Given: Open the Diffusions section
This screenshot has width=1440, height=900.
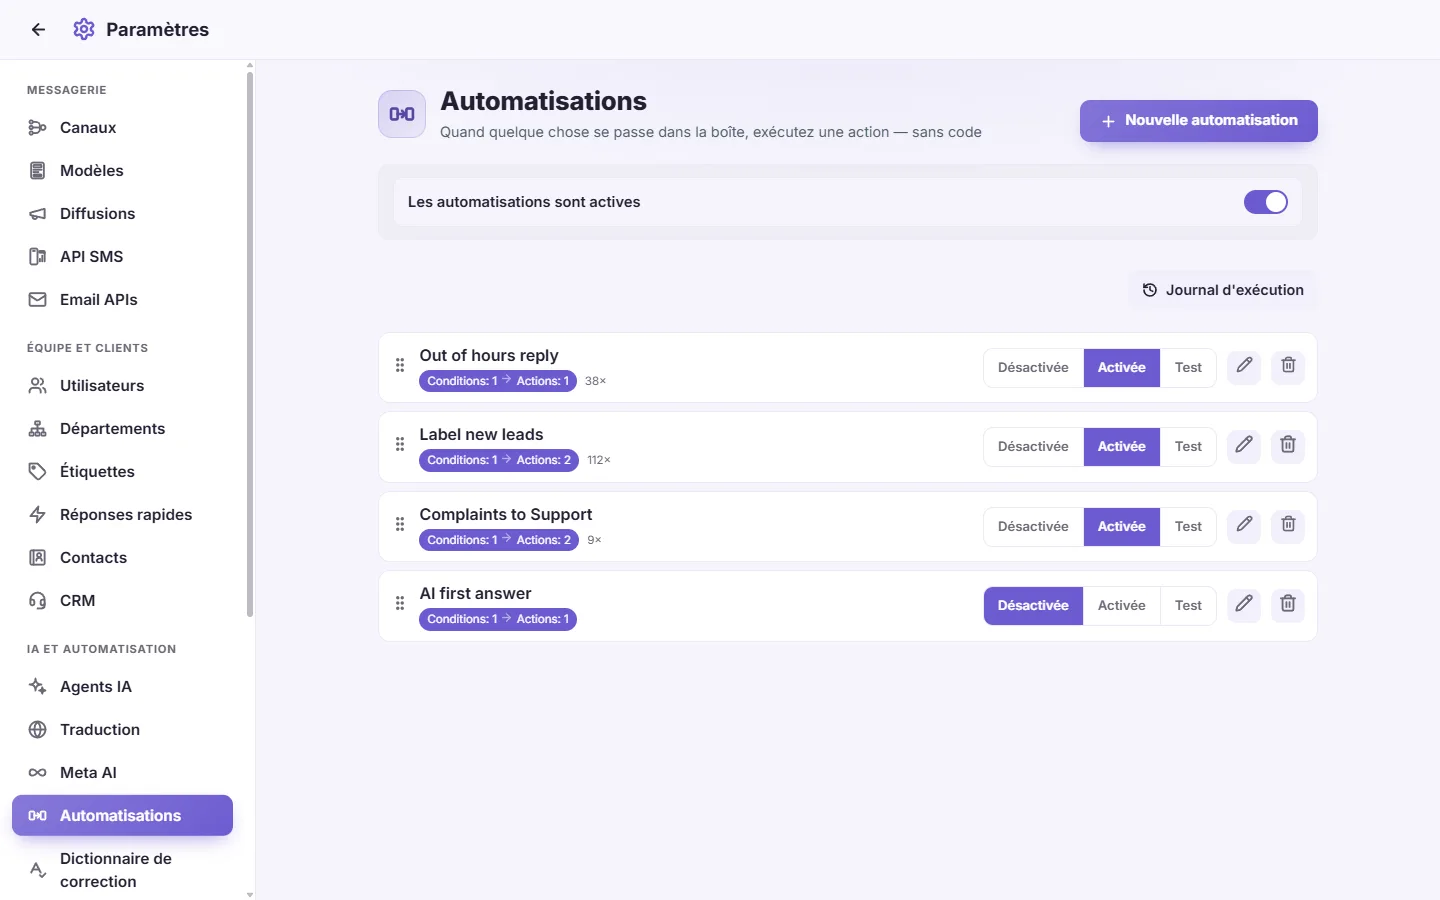Looking at the screenshot, I should (x=122, y=214).
